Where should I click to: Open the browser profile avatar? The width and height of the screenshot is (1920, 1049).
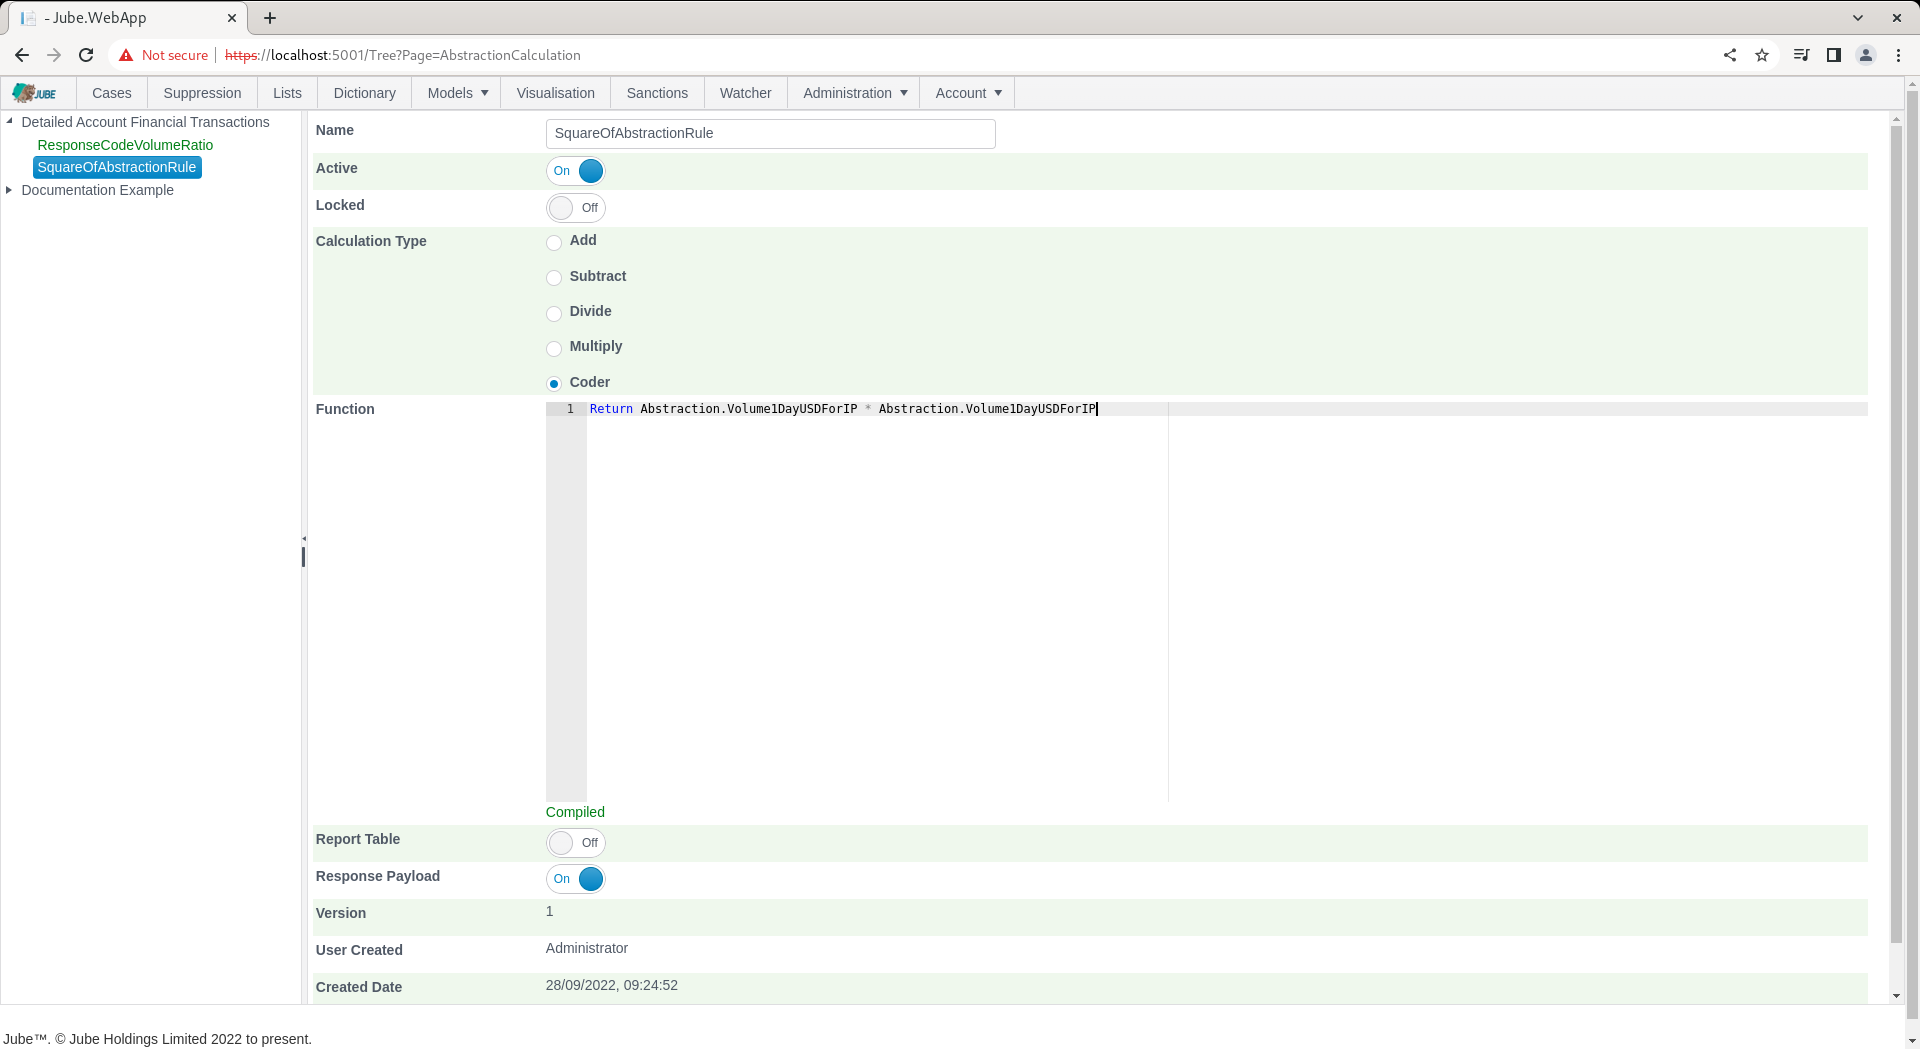point(1866,55)
